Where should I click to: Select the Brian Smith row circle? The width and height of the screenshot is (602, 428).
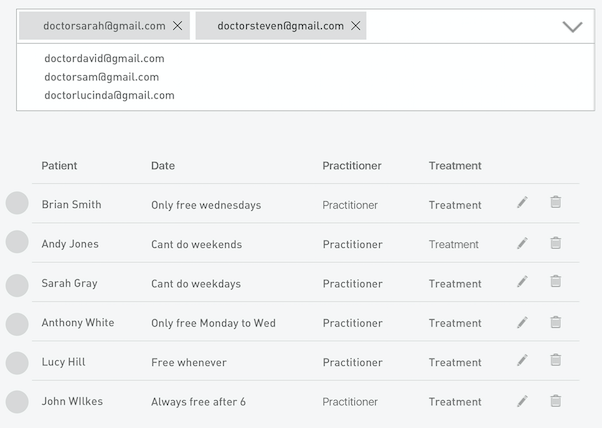point(17,203)
